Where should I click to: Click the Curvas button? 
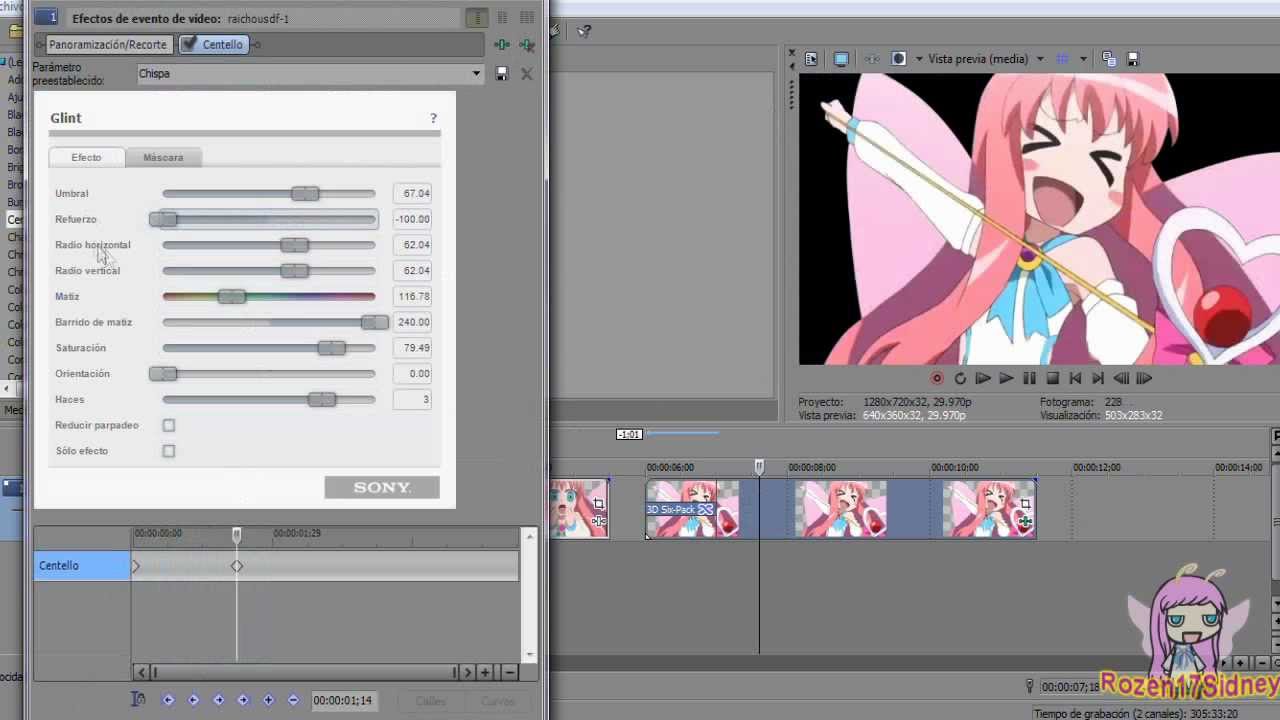pyautogui.click(x=498, y=701)
